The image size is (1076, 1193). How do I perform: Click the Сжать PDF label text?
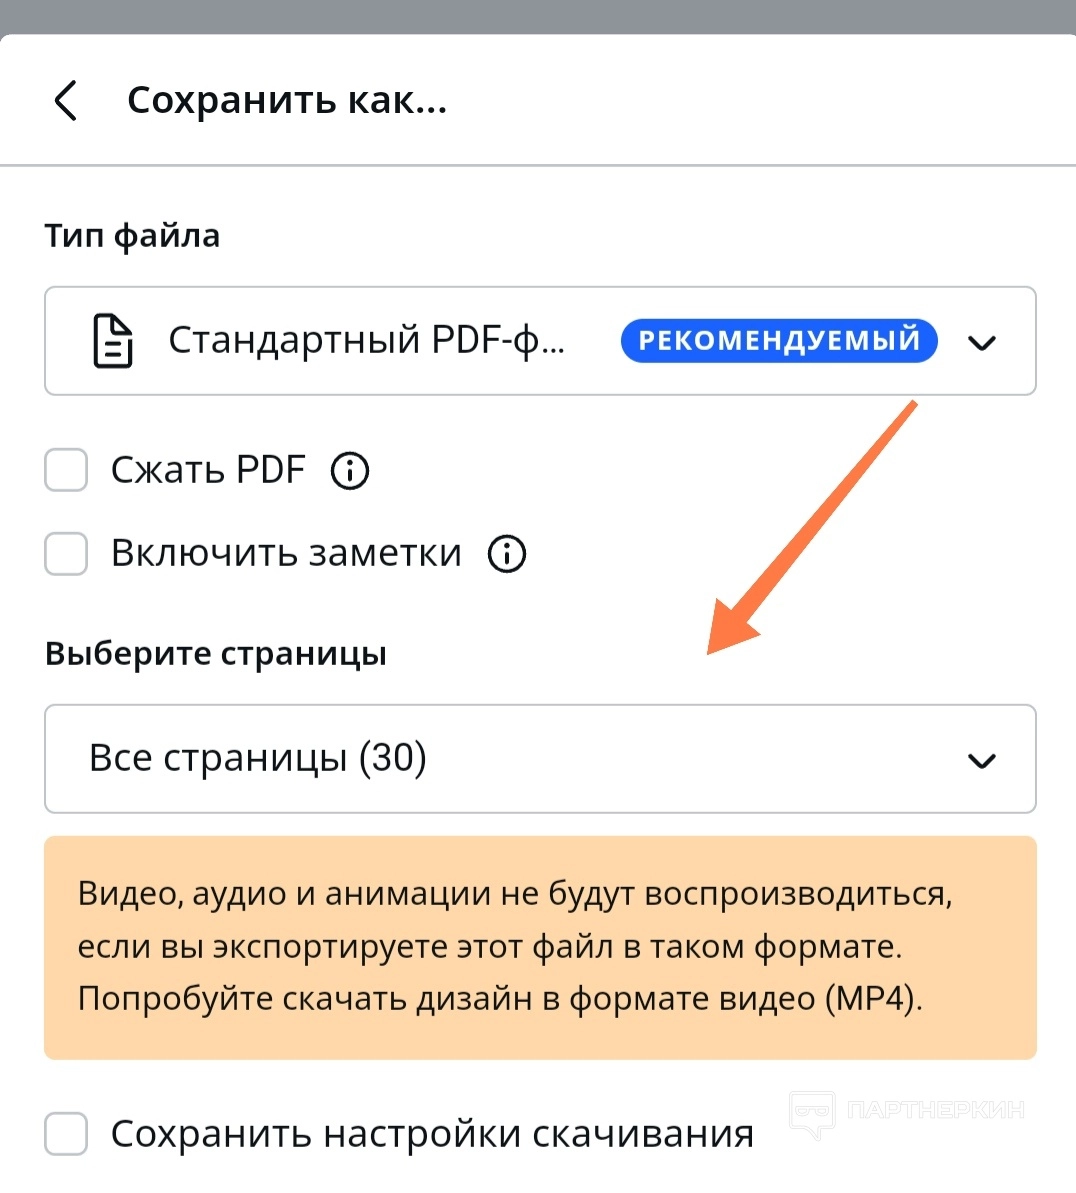pos(208,470)
